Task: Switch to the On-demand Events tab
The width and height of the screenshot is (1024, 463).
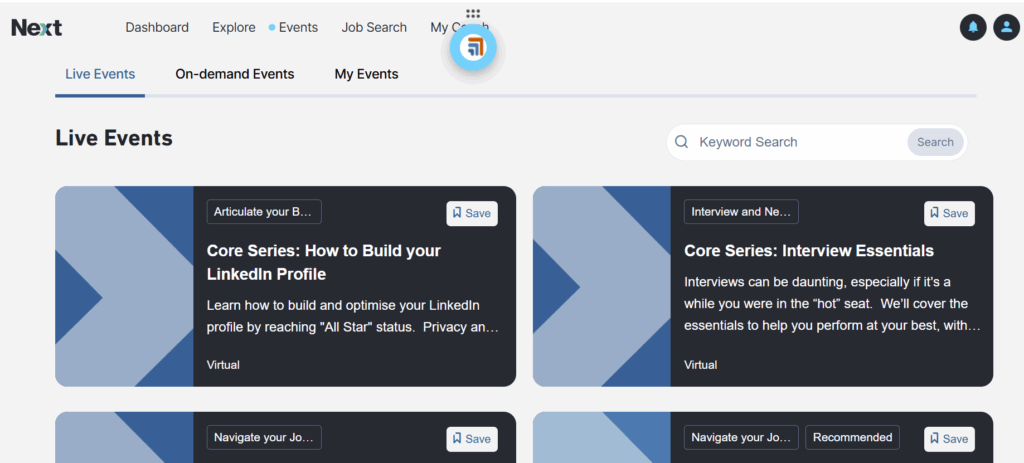Action: (x=235, y=74)
